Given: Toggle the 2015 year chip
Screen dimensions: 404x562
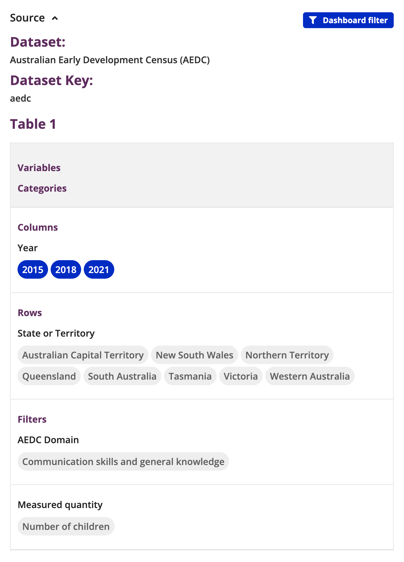Looking at the screenshot, I should 33,270.
